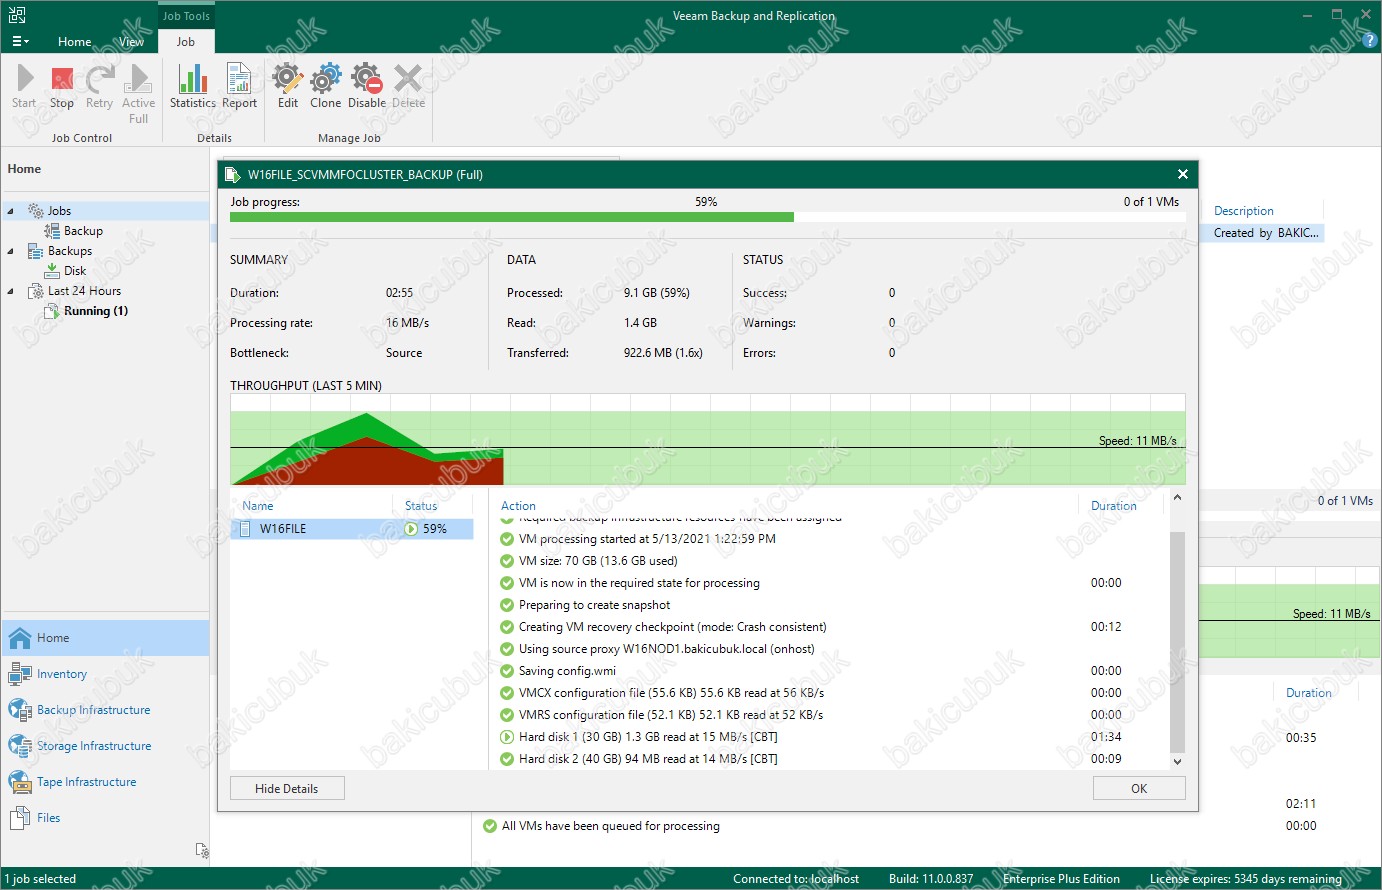Screen dimensions: 1382x890
Task: Click the job progress bar
Action: point(707,217)
